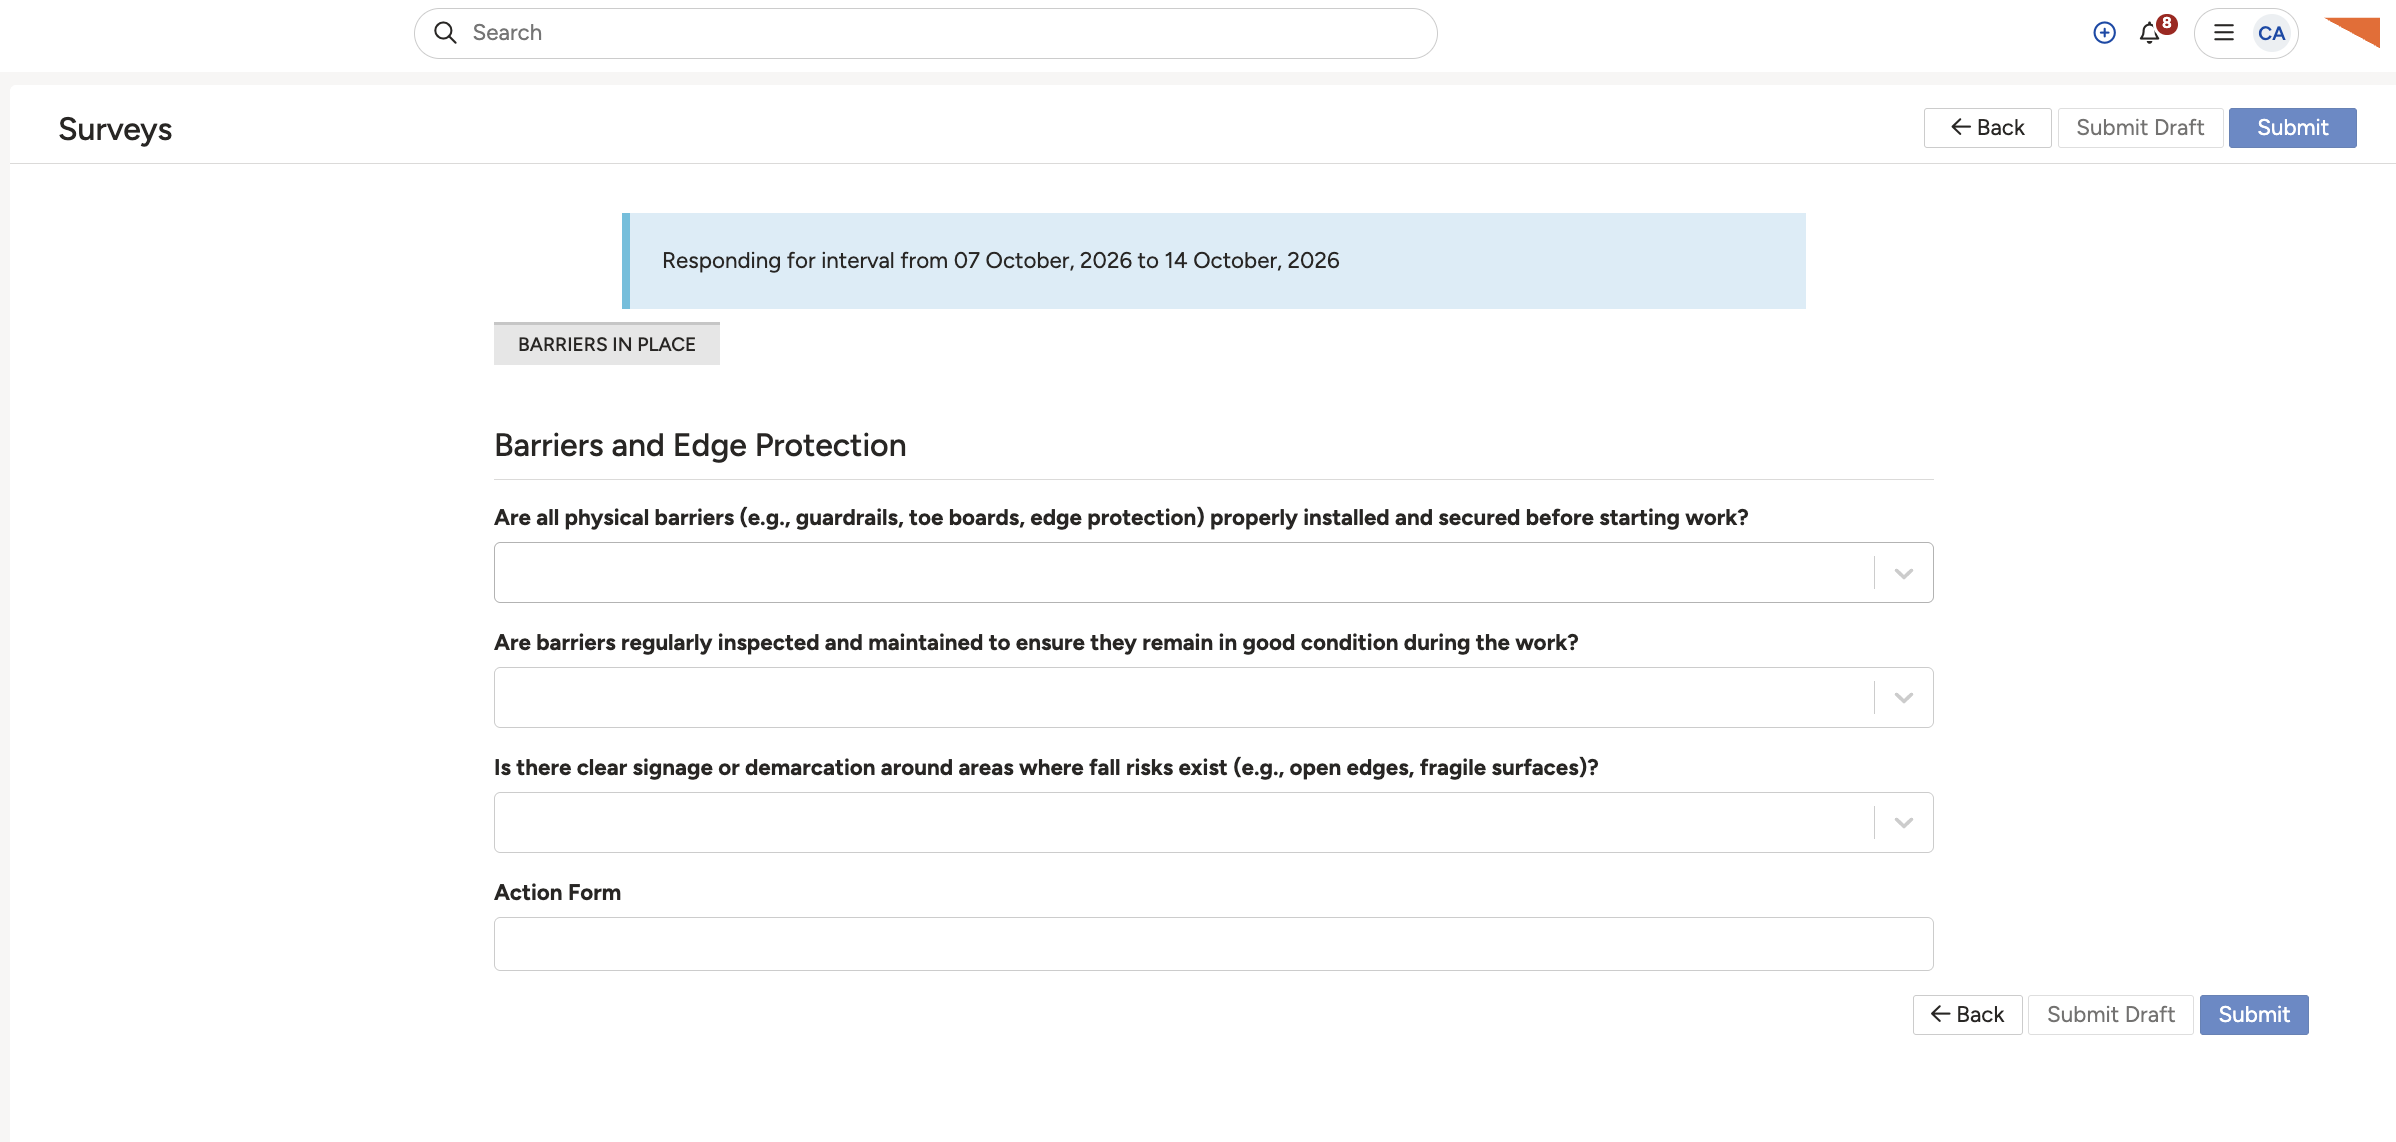2396x1142 pixels.
Task: Click the top Submit Draft button
Action: pos(2140,128)
